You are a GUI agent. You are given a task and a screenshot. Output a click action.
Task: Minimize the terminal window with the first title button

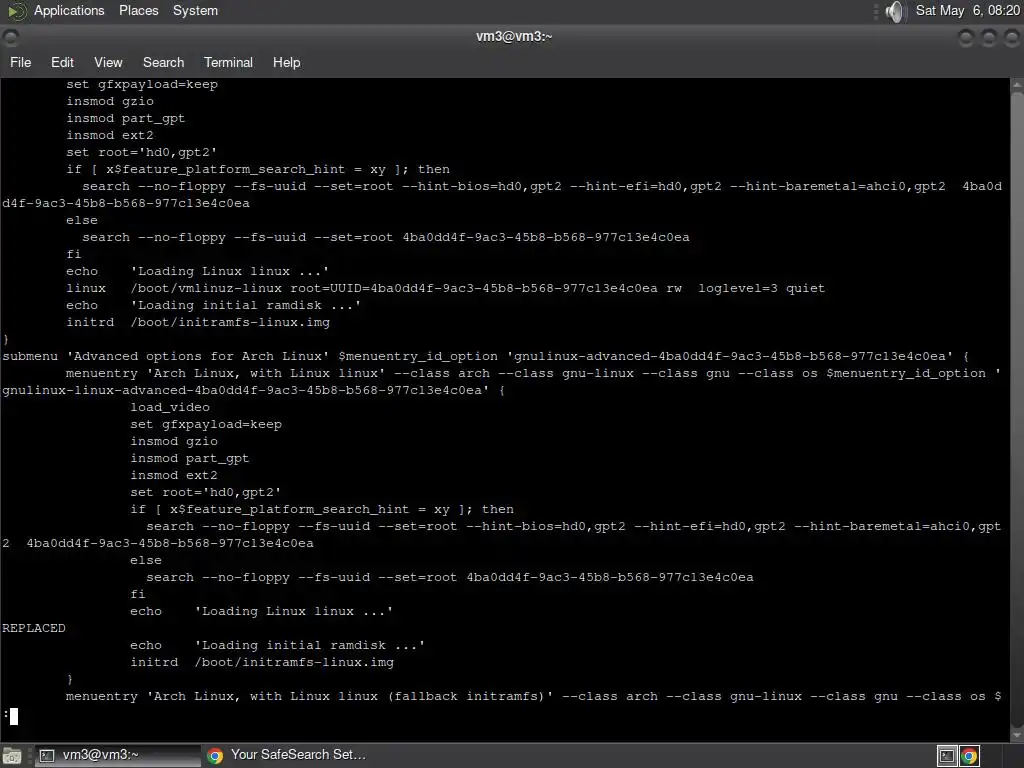pos(966,38)
